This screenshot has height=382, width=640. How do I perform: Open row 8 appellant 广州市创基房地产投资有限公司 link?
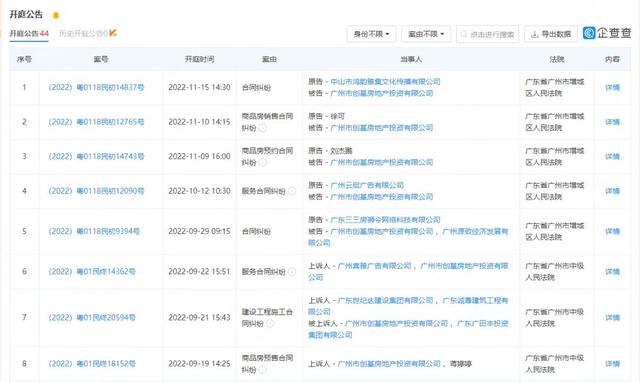pyautogui.click(x=389, y=364)
